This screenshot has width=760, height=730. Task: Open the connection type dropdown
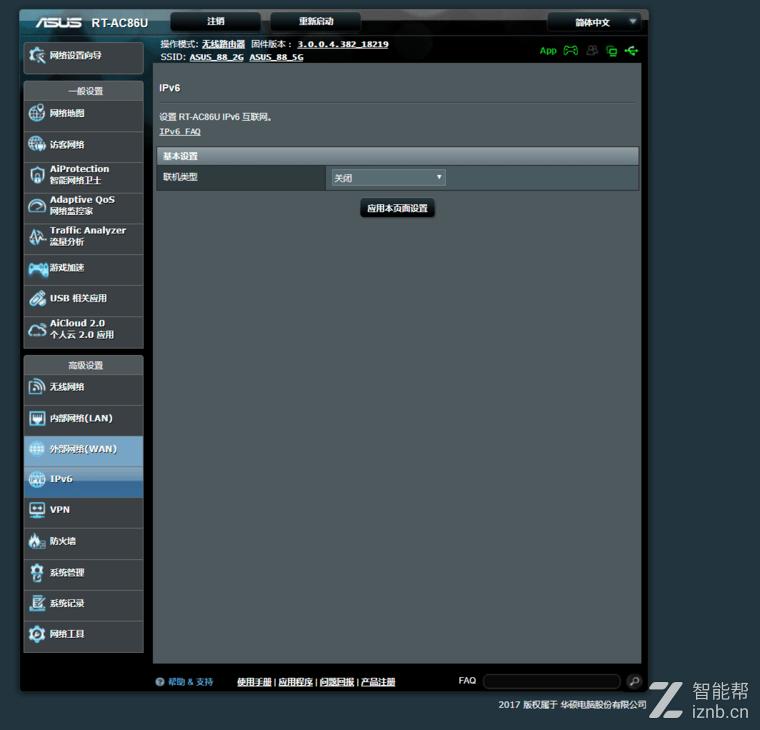pyautogui.click(x=388, y=177)
